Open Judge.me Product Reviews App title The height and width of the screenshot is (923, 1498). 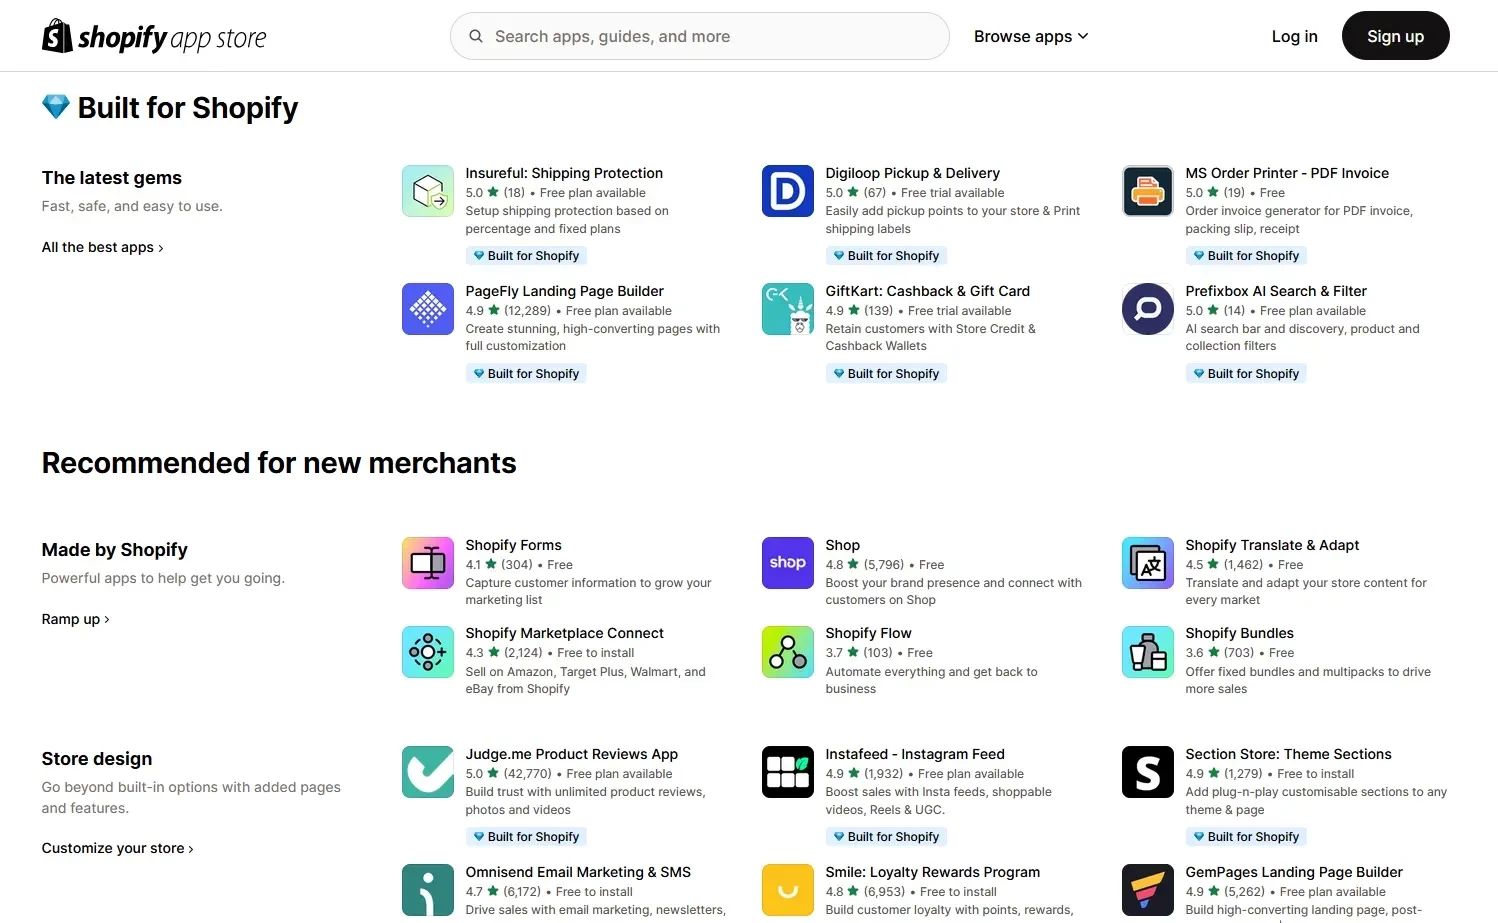tap(571, 754)
